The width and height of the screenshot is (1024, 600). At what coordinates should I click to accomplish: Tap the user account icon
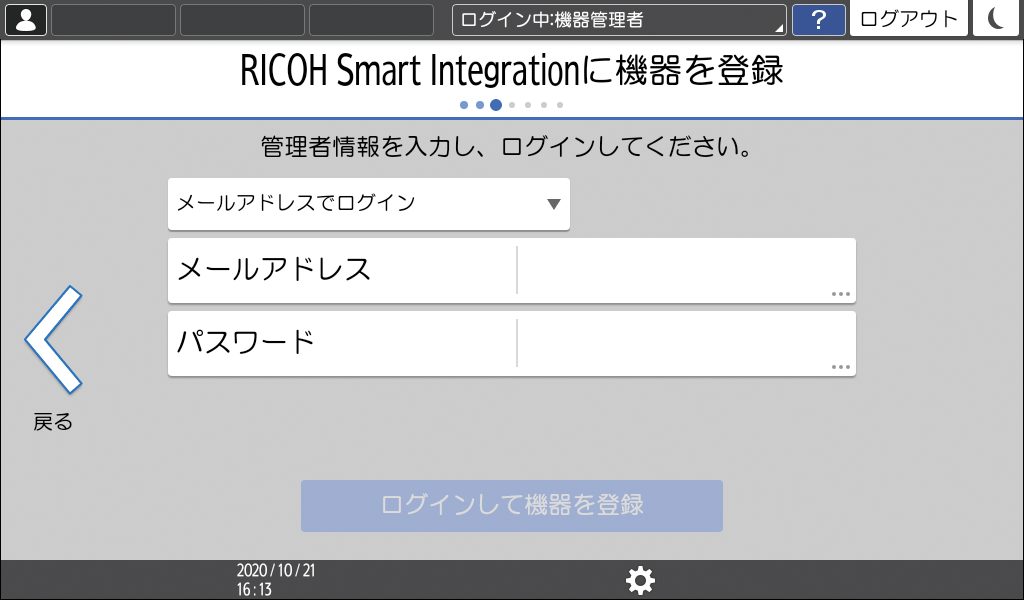[x=25, y=20]
